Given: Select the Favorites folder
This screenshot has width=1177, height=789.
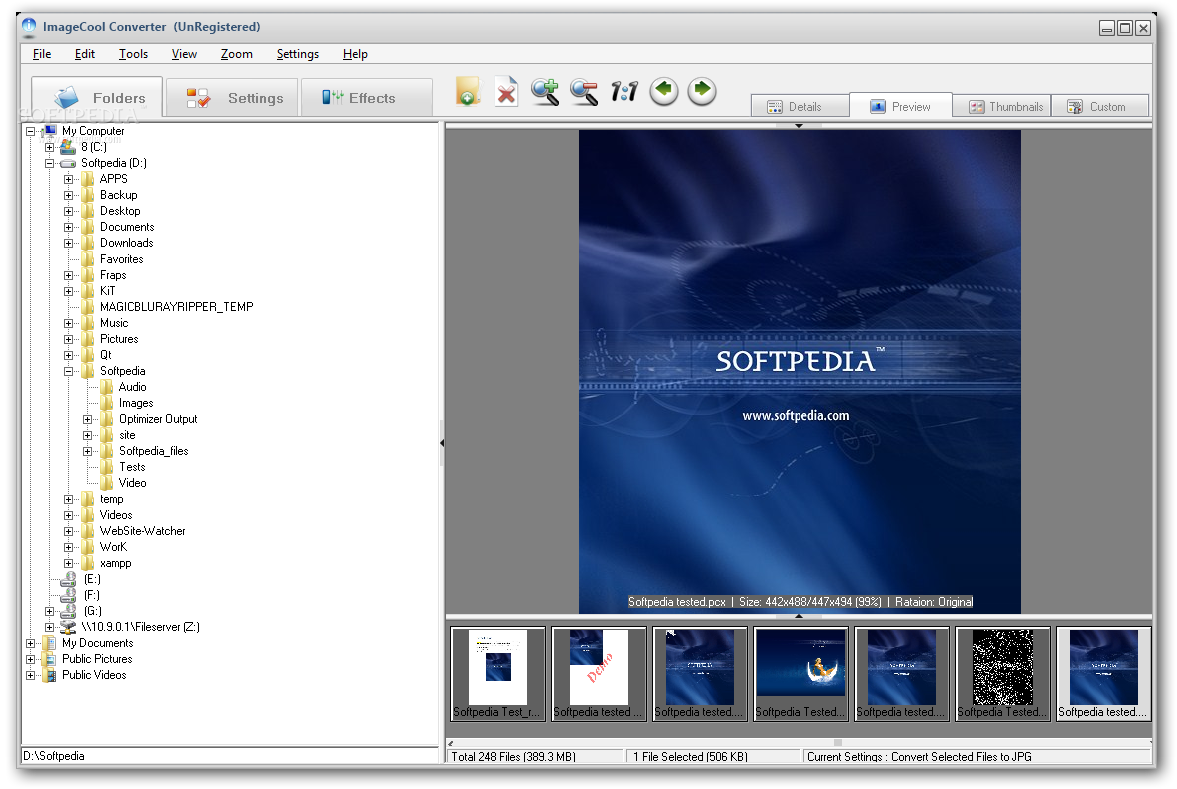Looking at the screenshot, I should (x=122, y=259).
